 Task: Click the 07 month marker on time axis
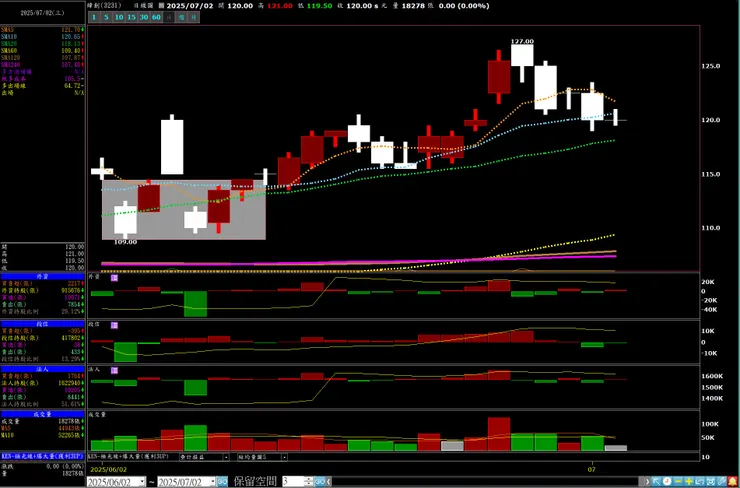pyautogui.click(x=592, y=470)
